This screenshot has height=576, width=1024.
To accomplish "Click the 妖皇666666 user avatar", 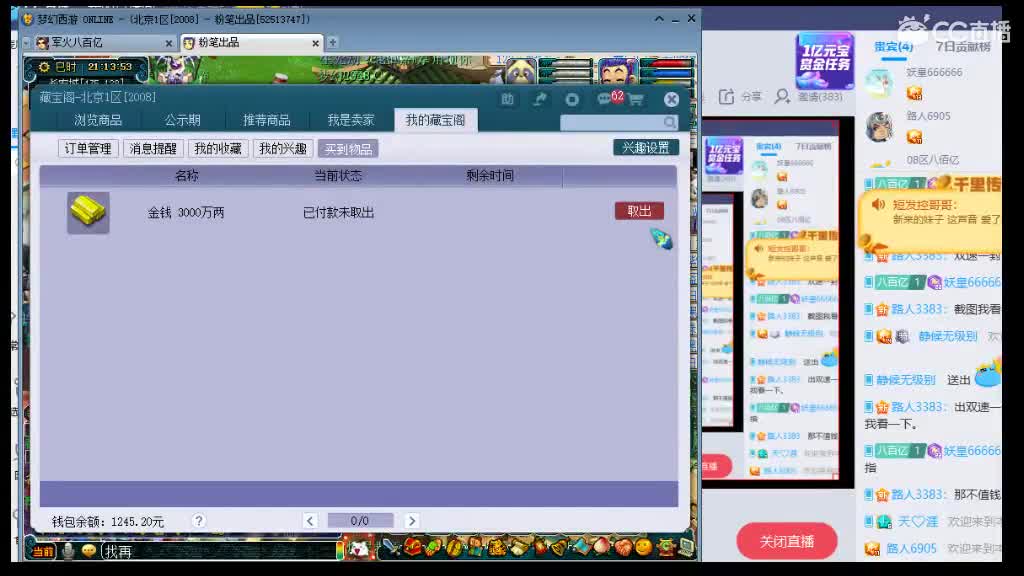I will (x=879, y=82).
